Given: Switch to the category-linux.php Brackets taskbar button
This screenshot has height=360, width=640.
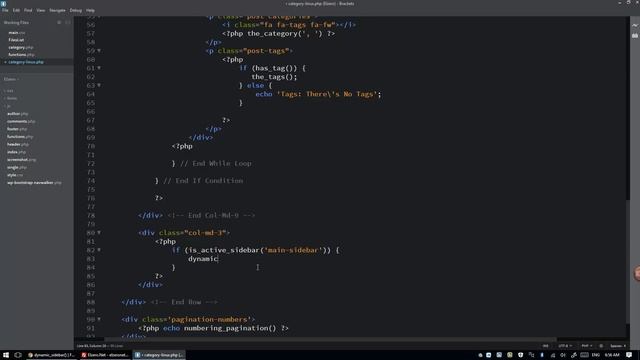Looking at the screenshot, I should pyautogui.click(x=159, y=355).
